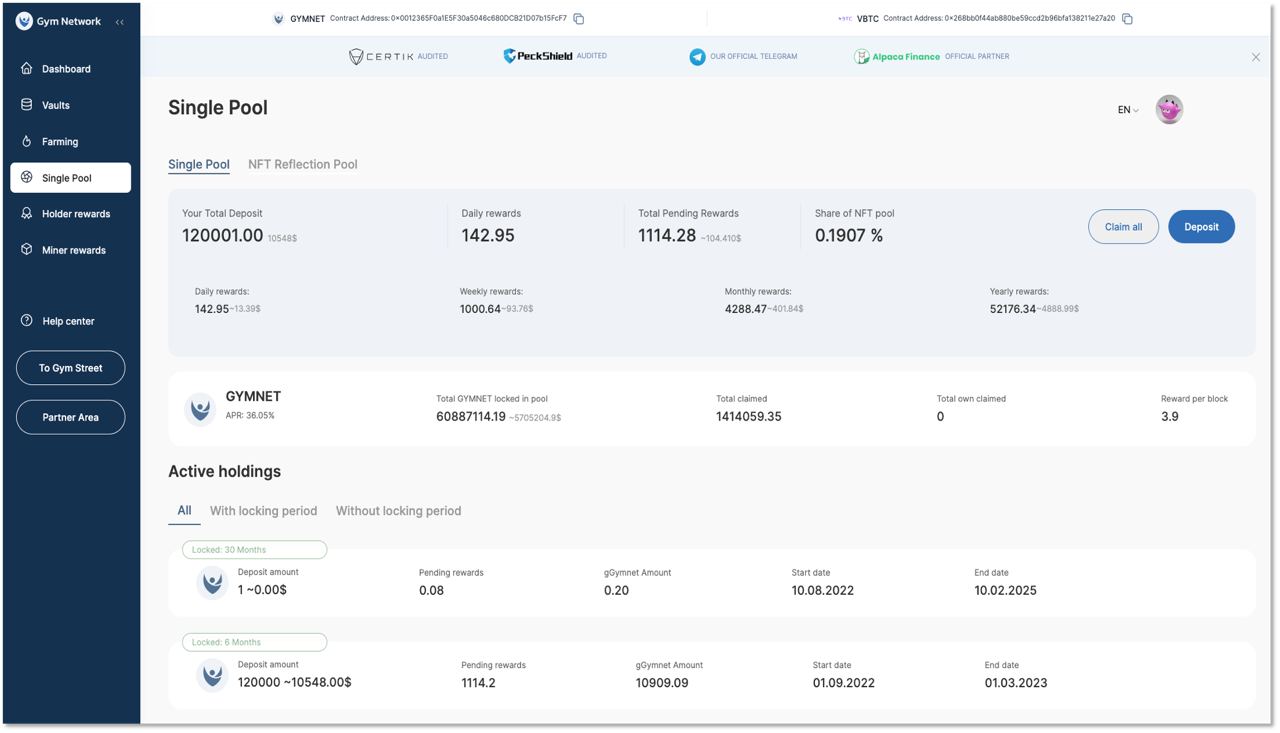This screenshot has width=1280, height=733.
Task: Switch to the NFT Reflection Pool tab
Action: (x=302, y=164)
